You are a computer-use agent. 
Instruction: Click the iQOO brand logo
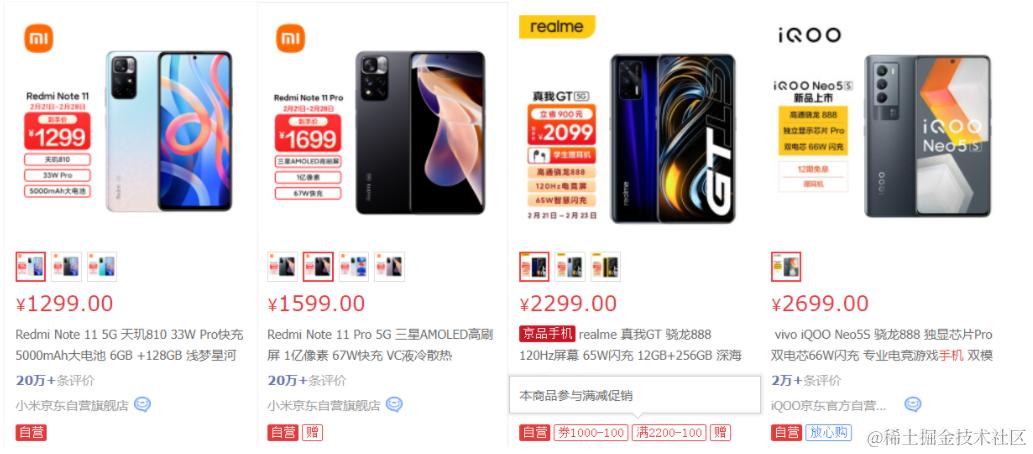809,35
